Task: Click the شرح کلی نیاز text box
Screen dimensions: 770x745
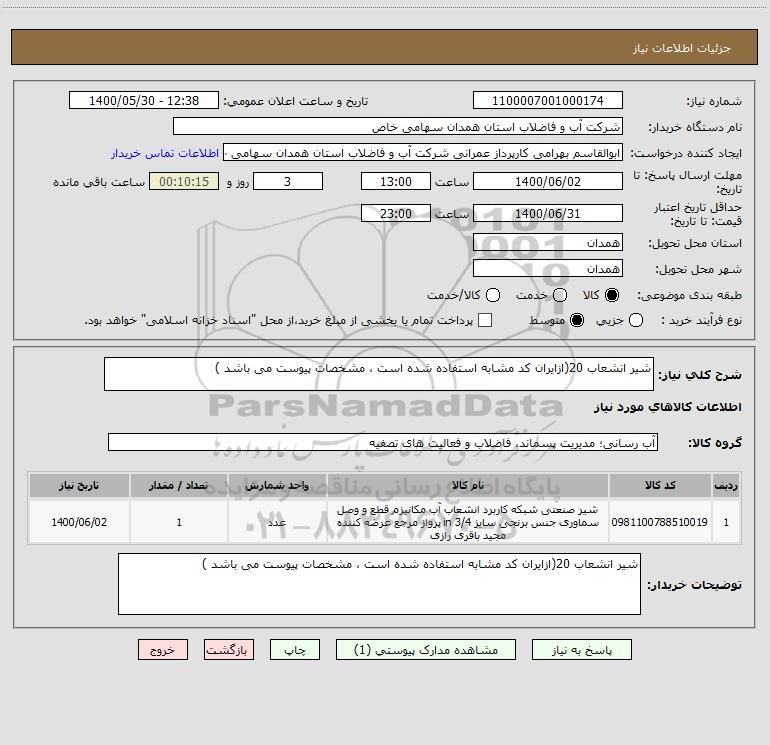Action: tap(379, 374)
